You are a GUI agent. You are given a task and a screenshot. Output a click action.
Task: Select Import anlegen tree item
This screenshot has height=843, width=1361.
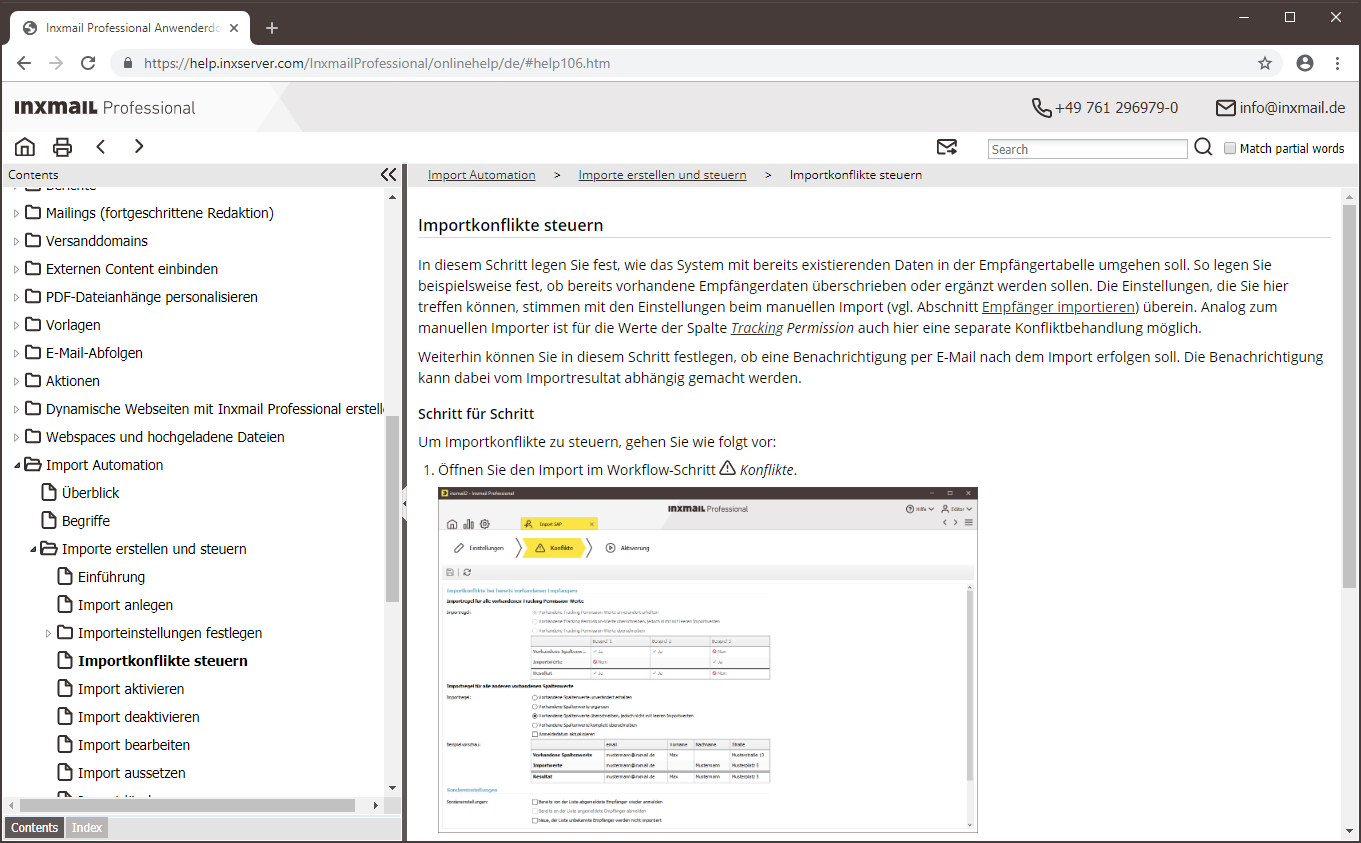coord(125,605)
